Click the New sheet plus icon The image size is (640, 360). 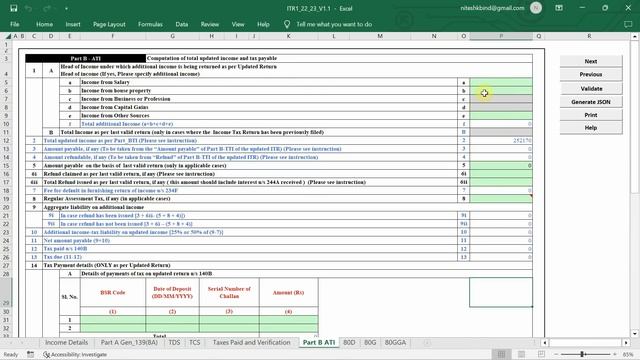point(427,342)
